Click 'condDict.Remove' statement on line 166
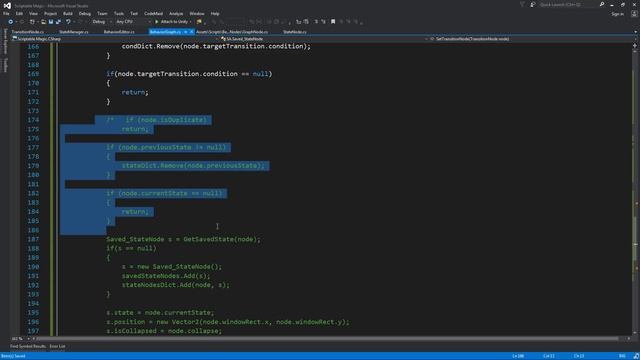This screenshot has height=360, width=640. click(216, 46)
